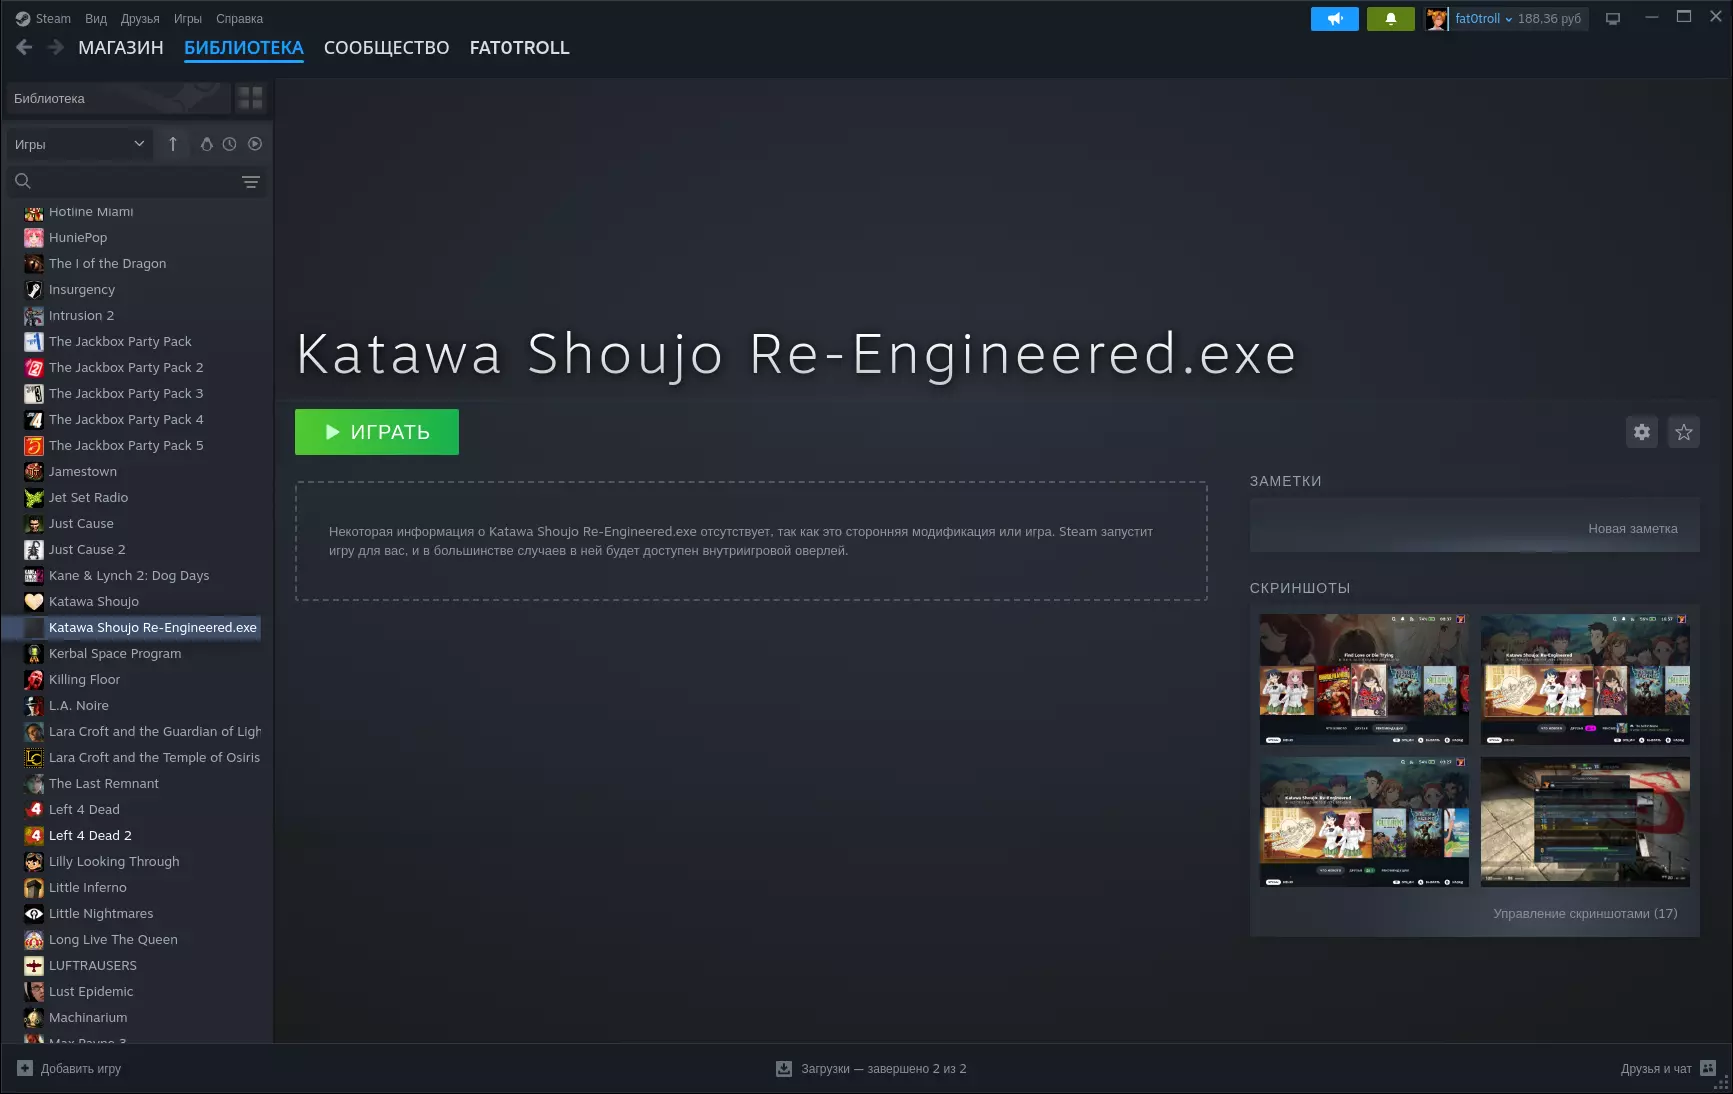Expand the Игры category dropdown
This screenshot has width=1733, height=1094.
(79, 144)
